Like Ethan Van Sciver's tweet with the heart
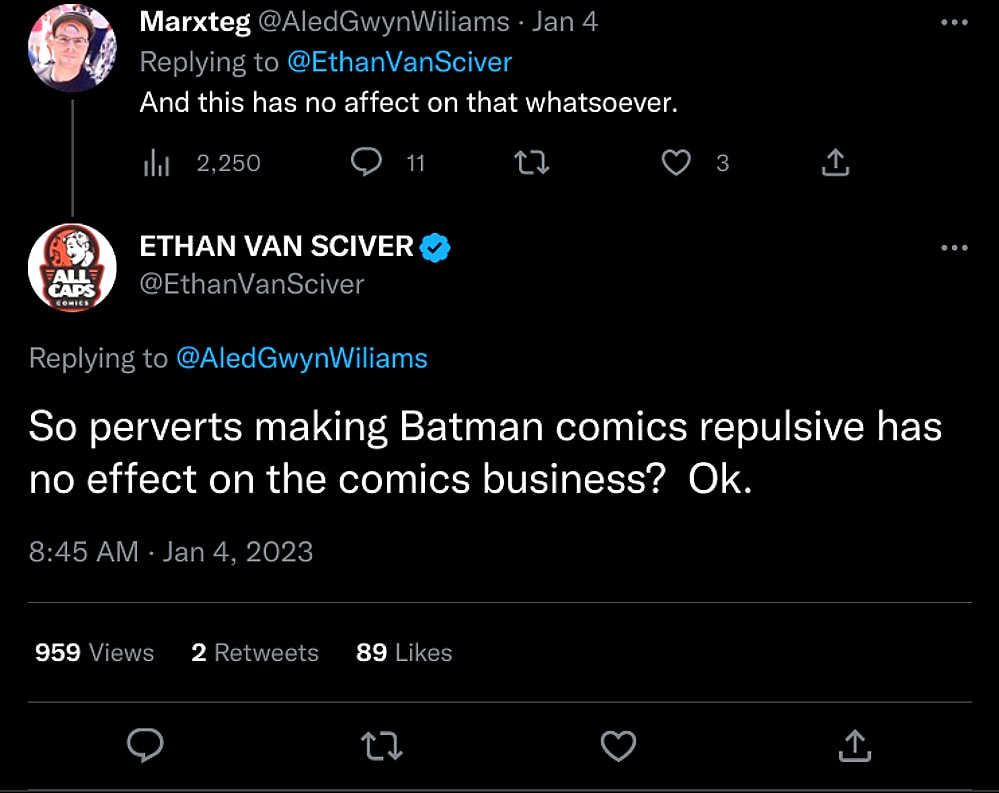This screenshot has height=793, width=999. pyautogui.click(x=618, y=745)
